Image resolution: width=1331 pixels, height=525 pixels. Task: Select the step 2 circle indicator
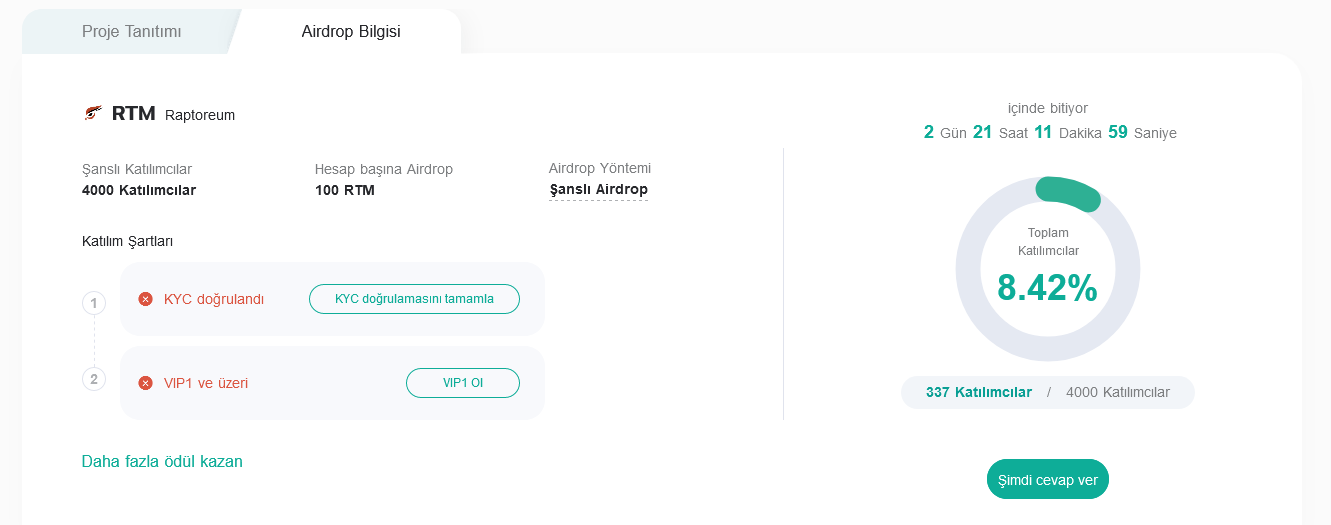pos(94,379)
